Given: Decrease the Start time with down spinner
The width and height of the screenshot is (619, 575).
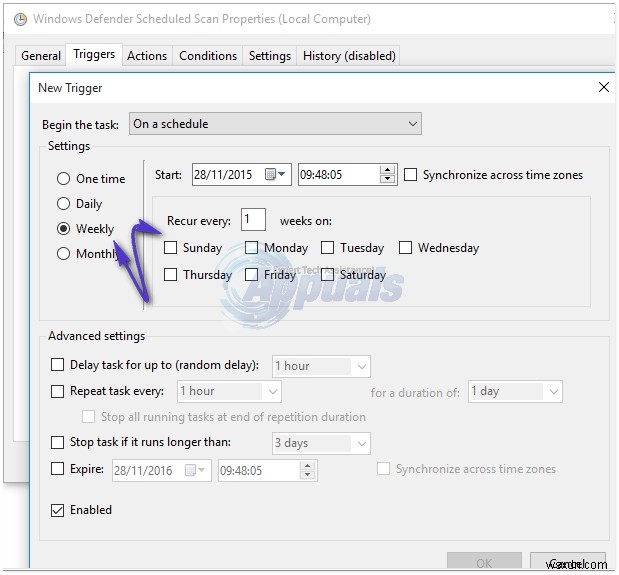Looking at the screenshot, I should [387, 179].
